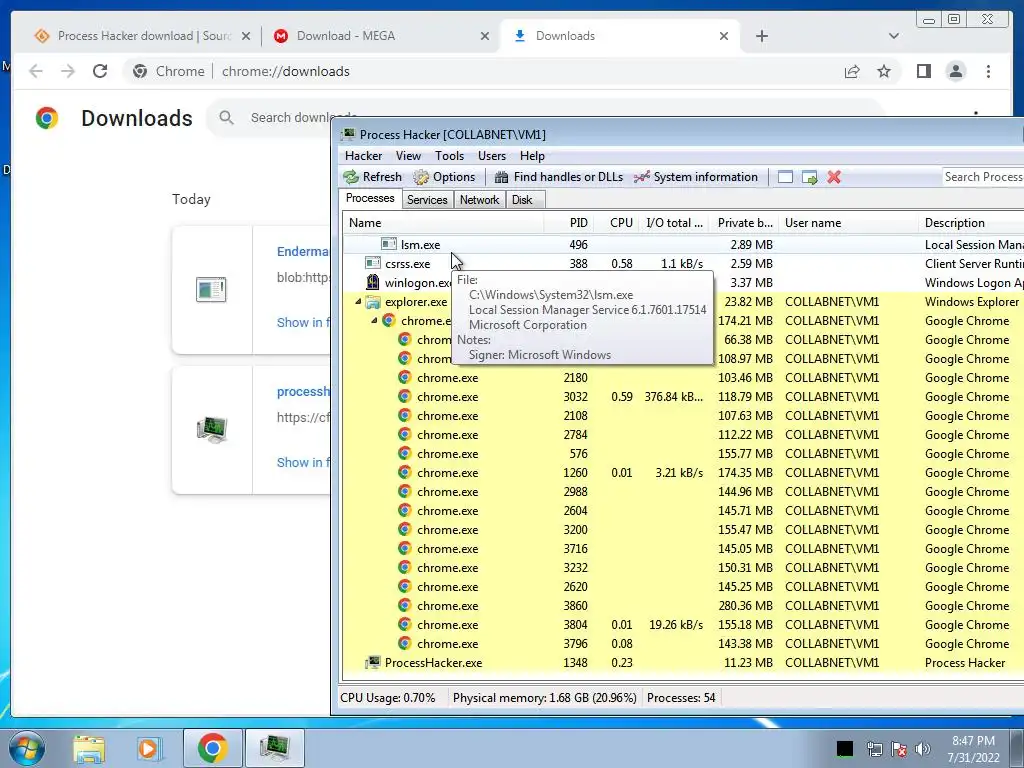1024x768 pixels.
Task: Select chrome.exe row with PID 3860
Action: point(683,605)
